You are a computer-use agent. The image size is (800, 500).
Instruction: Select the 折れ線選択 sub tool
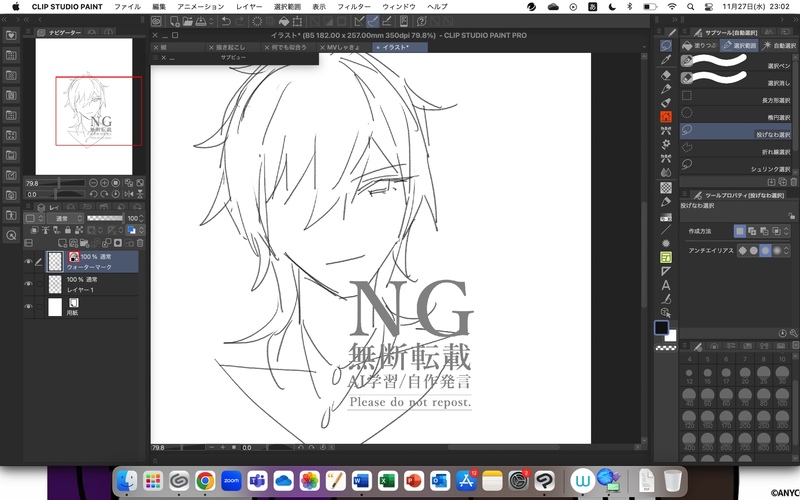pyautogui.click(x=736, y=147)
